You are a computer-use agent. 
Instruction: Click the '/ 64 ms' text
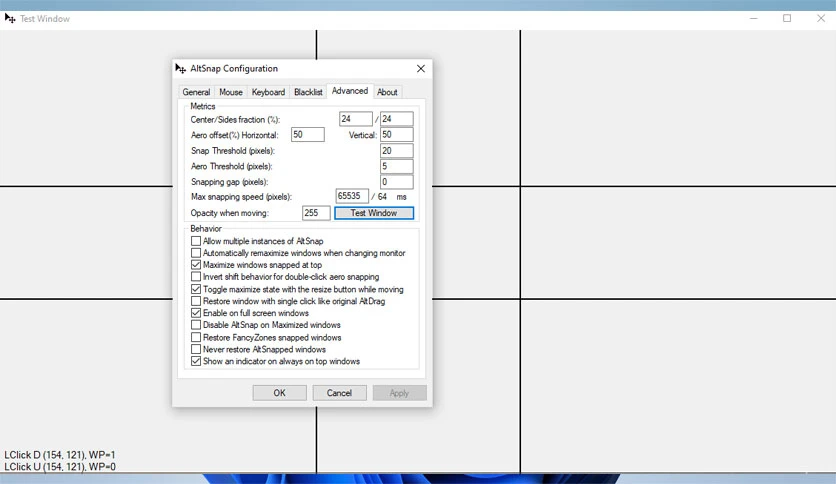coord(389,197)
